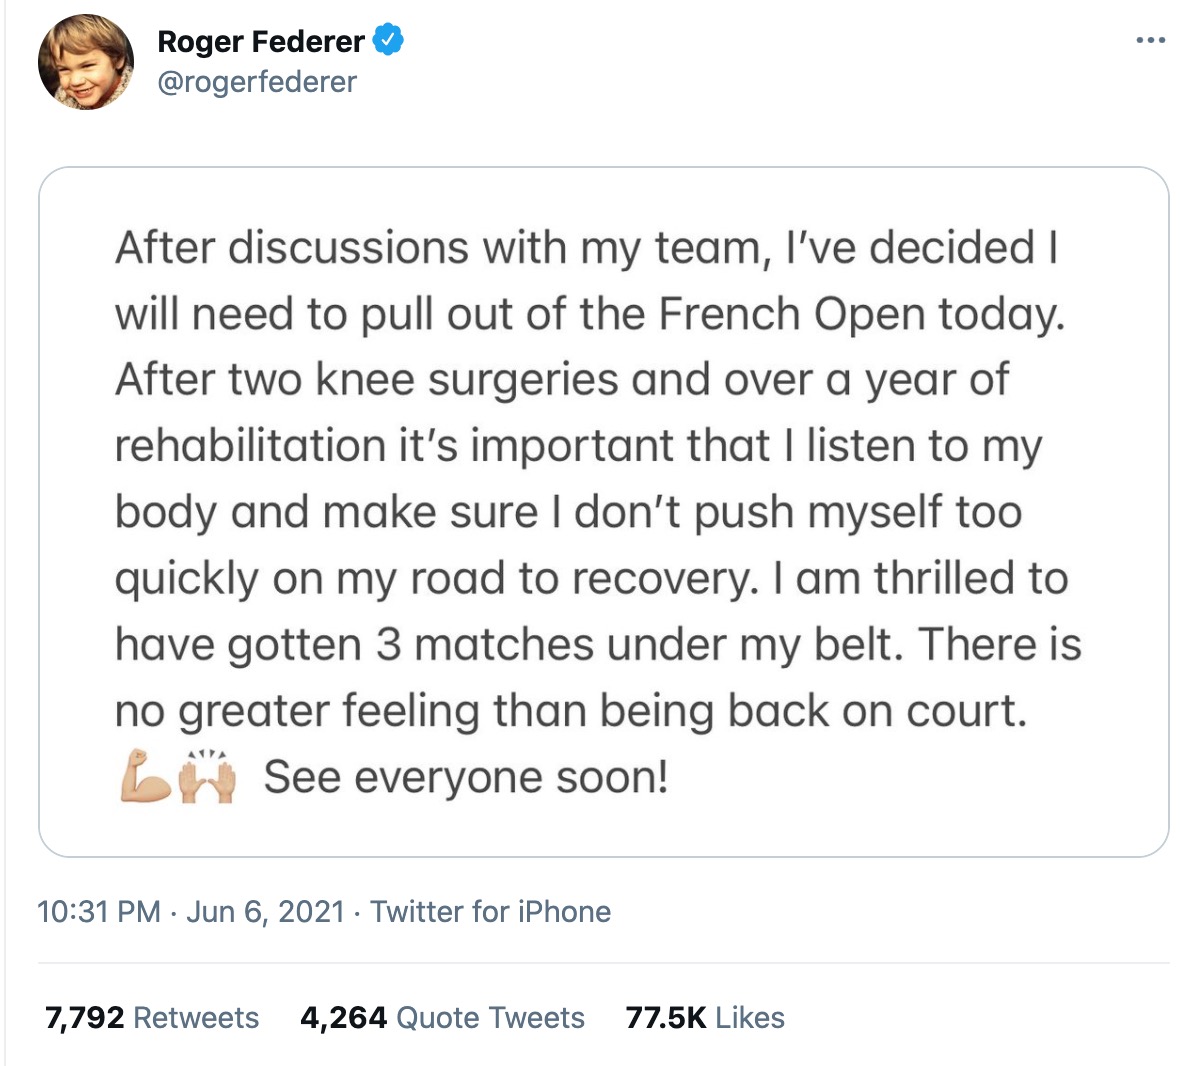Open the @rogerfederer handle link
The image size is (1196, 1066).
[257, 82]
